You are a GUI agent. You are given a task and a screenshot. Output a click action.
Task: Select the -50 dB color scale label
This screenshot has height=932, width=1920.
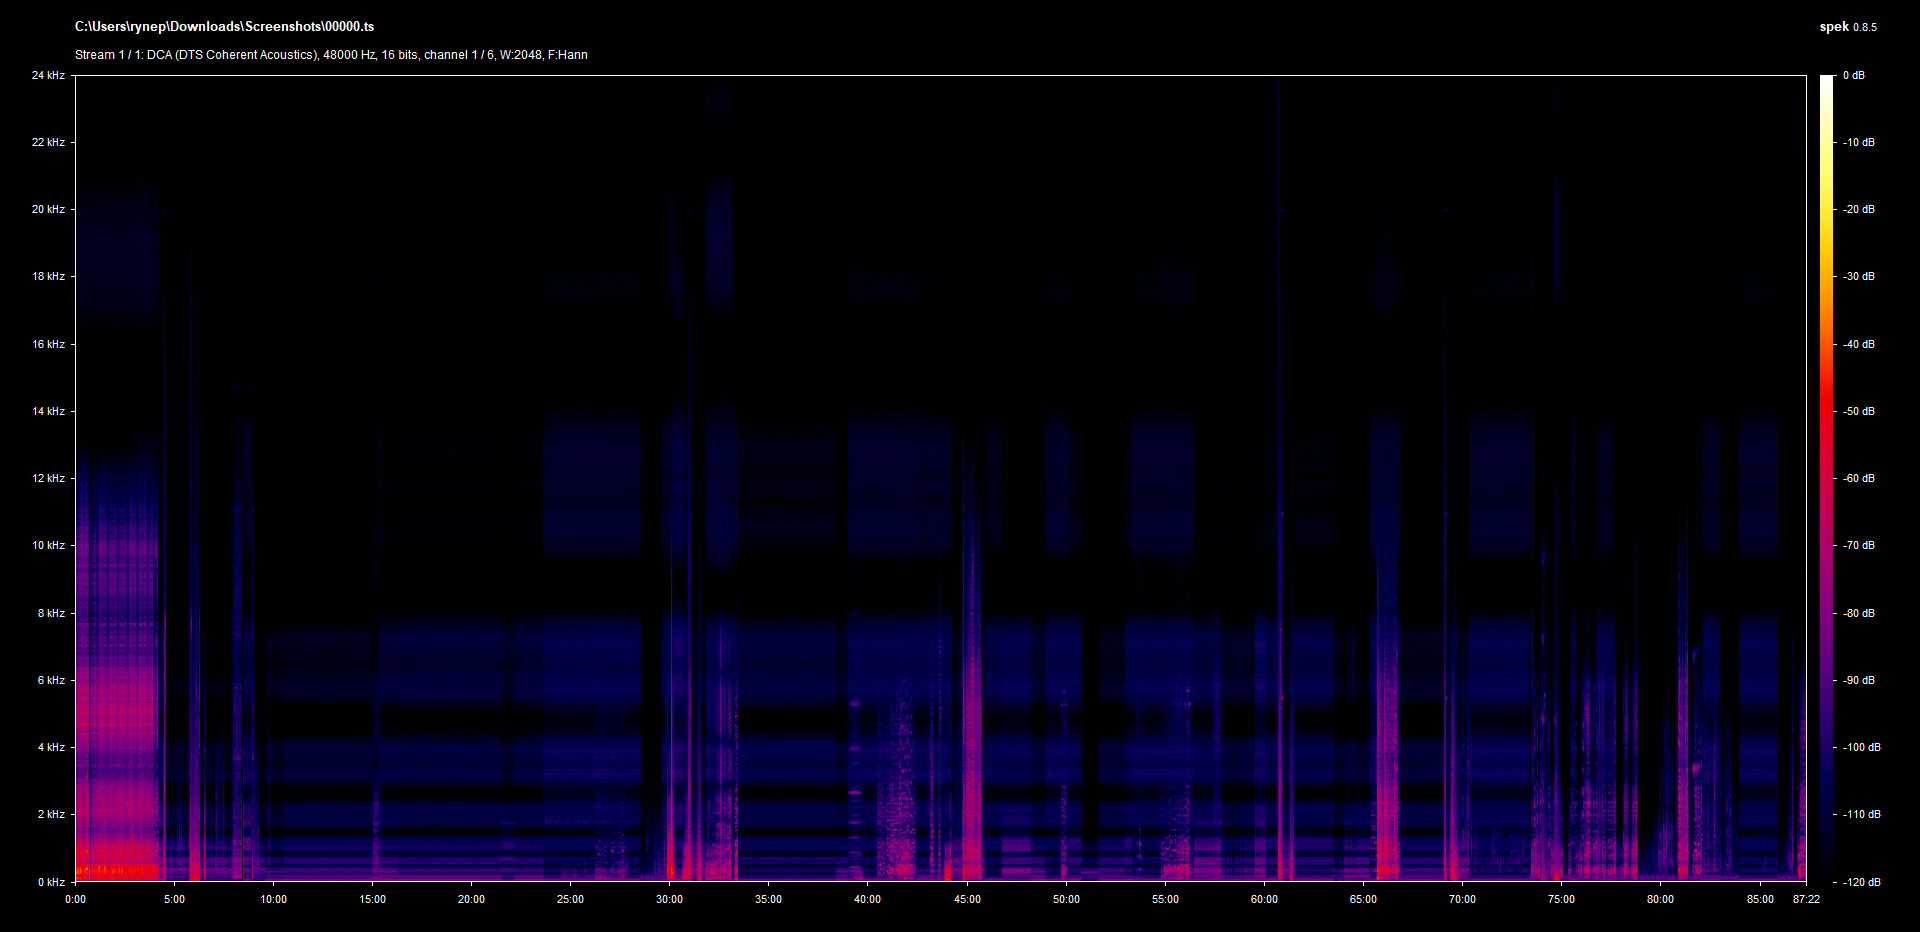1858,411
